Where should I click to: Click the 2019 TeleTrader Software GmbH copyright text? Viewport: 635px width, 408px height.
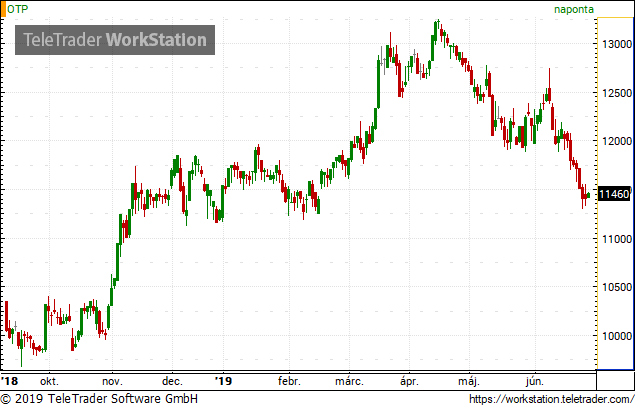99,399
